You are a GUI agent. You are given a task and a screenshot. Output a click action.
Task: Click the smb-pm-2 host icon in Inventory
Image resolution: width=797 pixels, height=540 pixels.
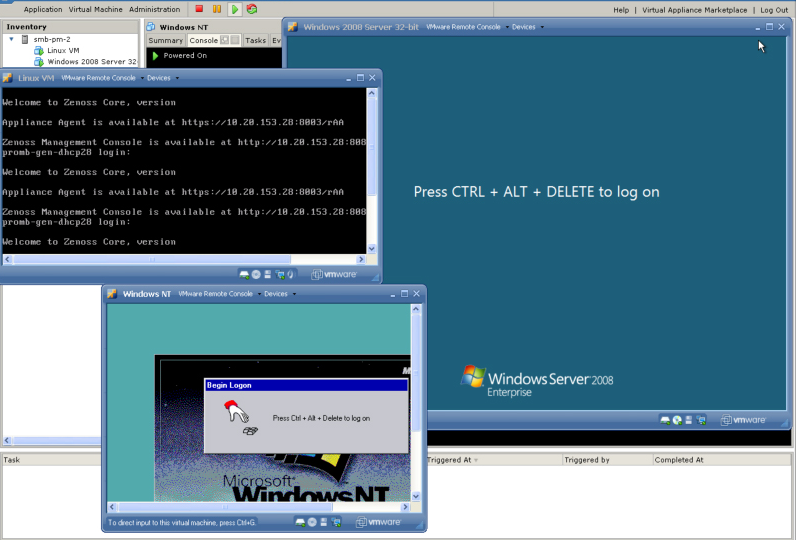point(24,39)
